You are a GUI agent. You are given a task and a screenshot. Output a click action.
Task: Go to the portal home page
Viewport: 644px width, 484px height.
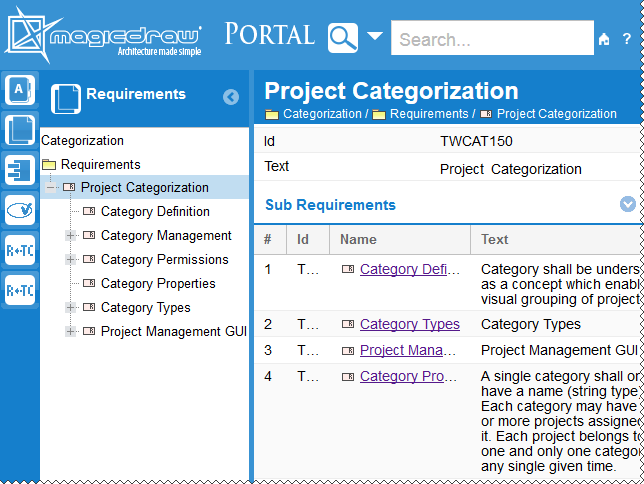tap(603, 40)
